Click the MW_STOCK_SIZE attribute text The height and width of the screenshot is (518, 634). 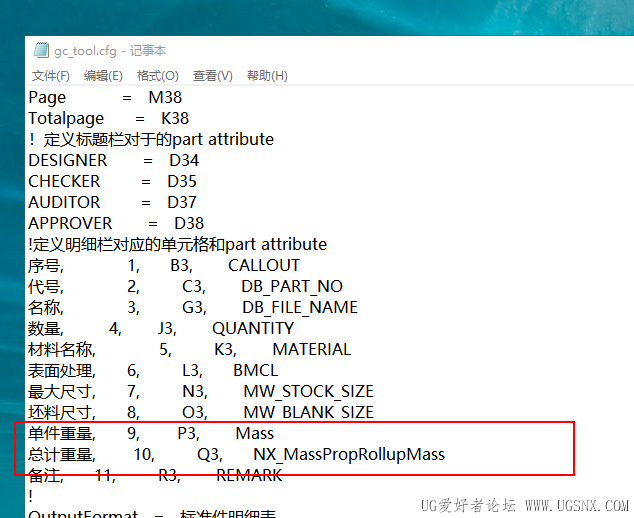(309, 392)
